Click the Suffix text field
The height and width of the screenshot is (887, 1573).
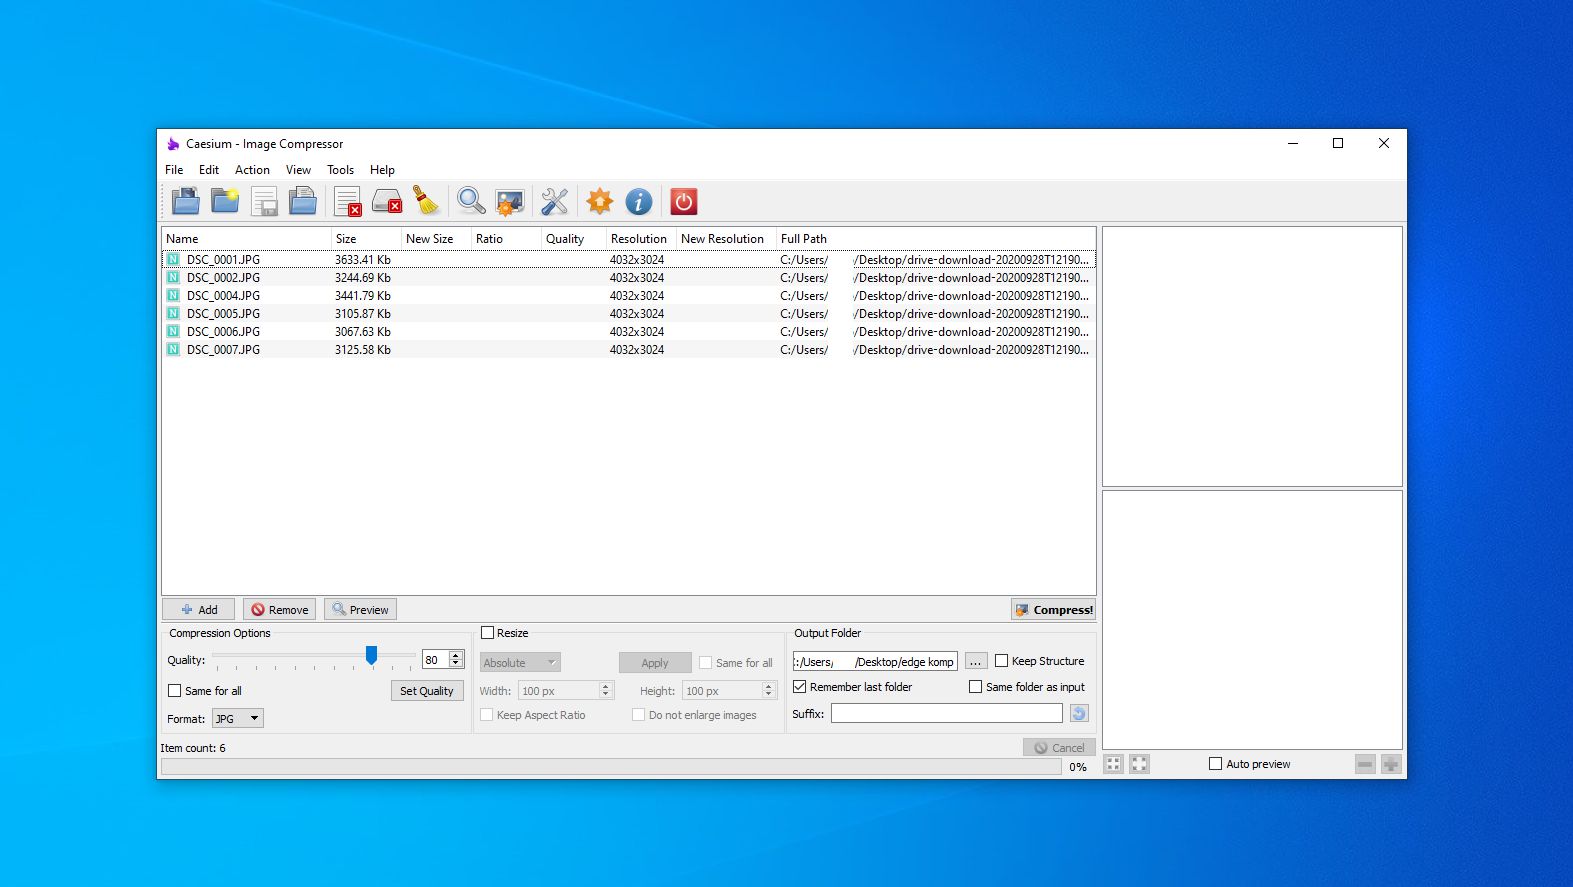[x=947, y=713]
